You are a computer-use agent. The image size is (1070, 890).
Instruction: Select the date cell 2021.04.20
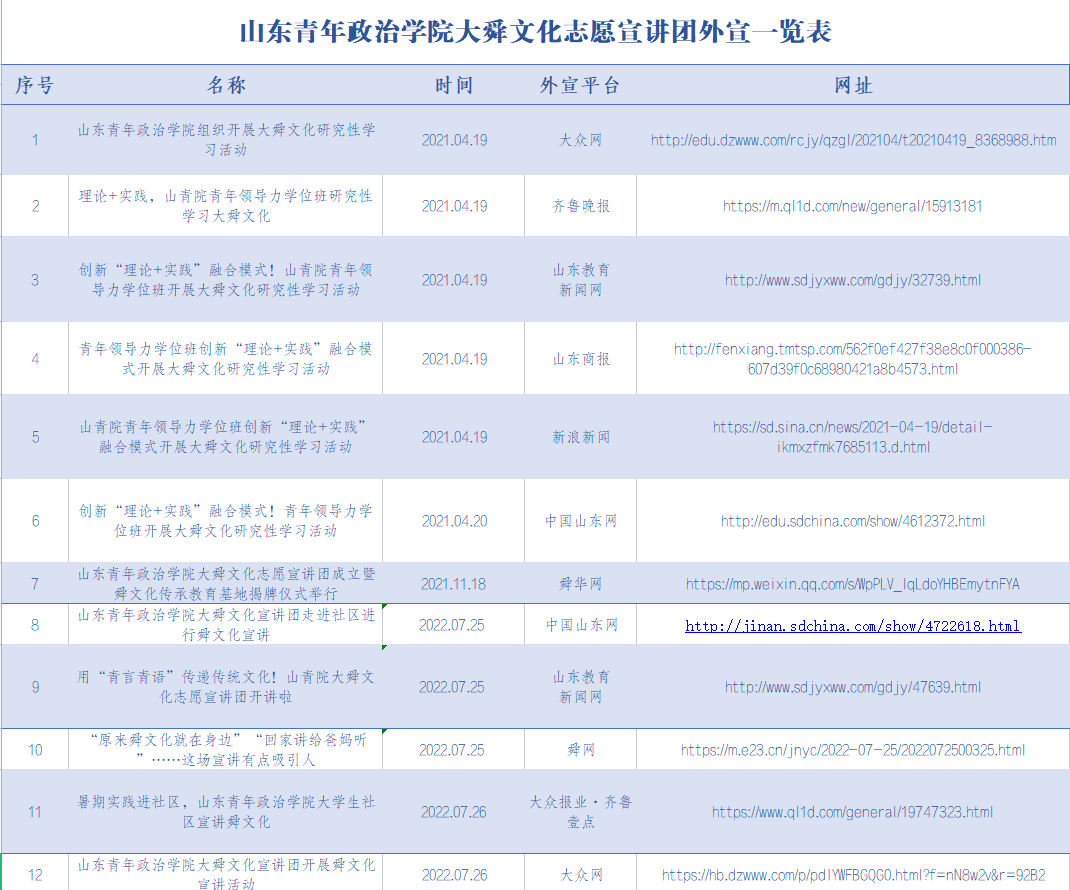(453, 521)
